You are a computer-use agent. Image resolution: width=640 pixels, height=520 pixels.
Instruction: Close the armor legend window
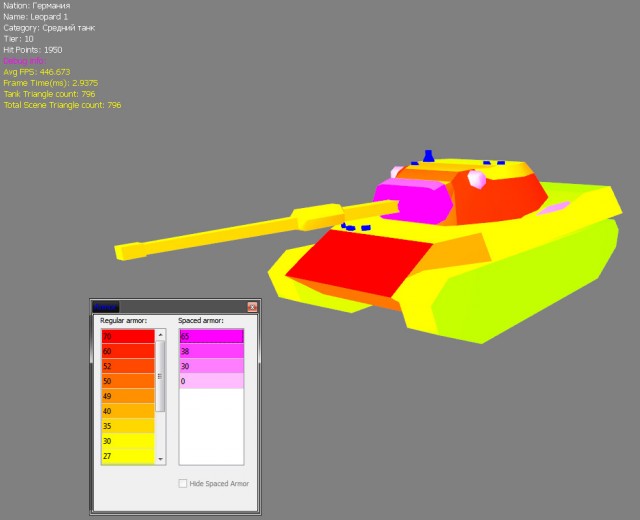(x=252, y=307)
